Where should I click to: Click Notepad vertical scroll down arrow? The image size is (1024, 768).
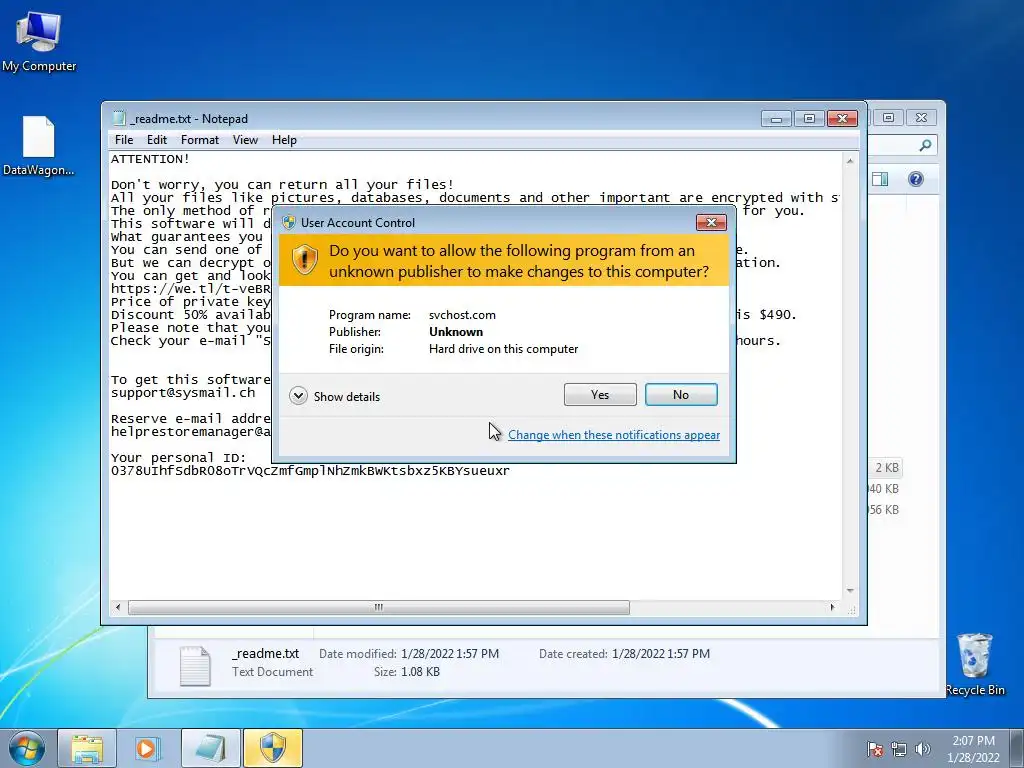(850, 590)
